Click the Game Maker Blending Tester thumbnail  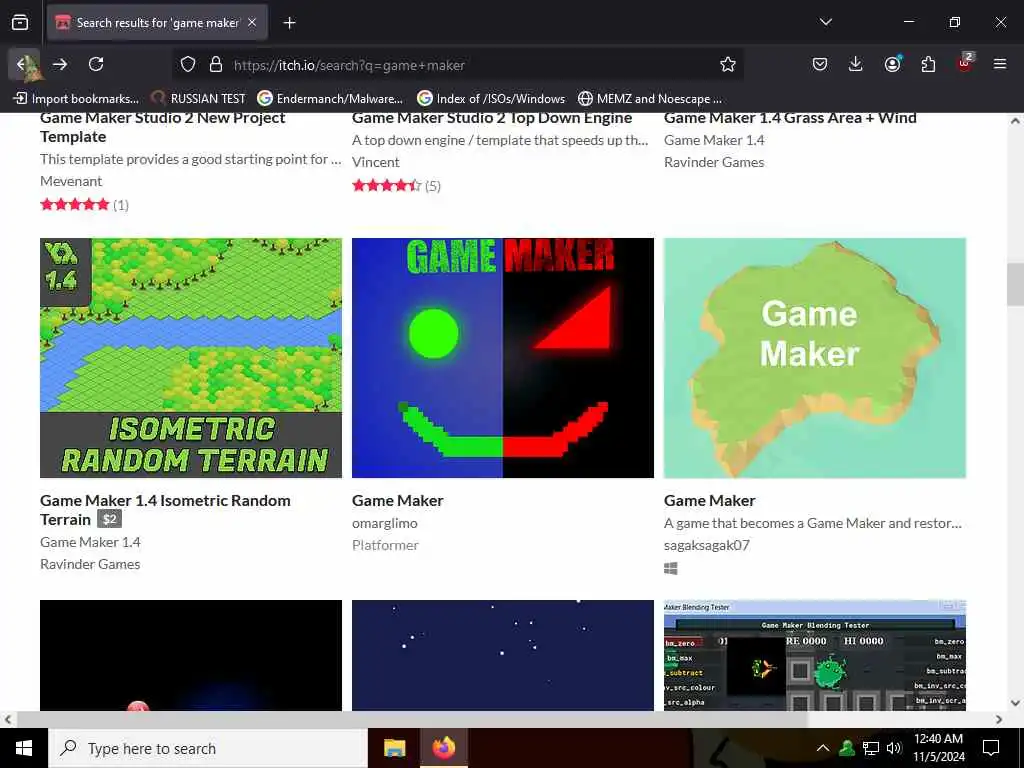[815, 655]
